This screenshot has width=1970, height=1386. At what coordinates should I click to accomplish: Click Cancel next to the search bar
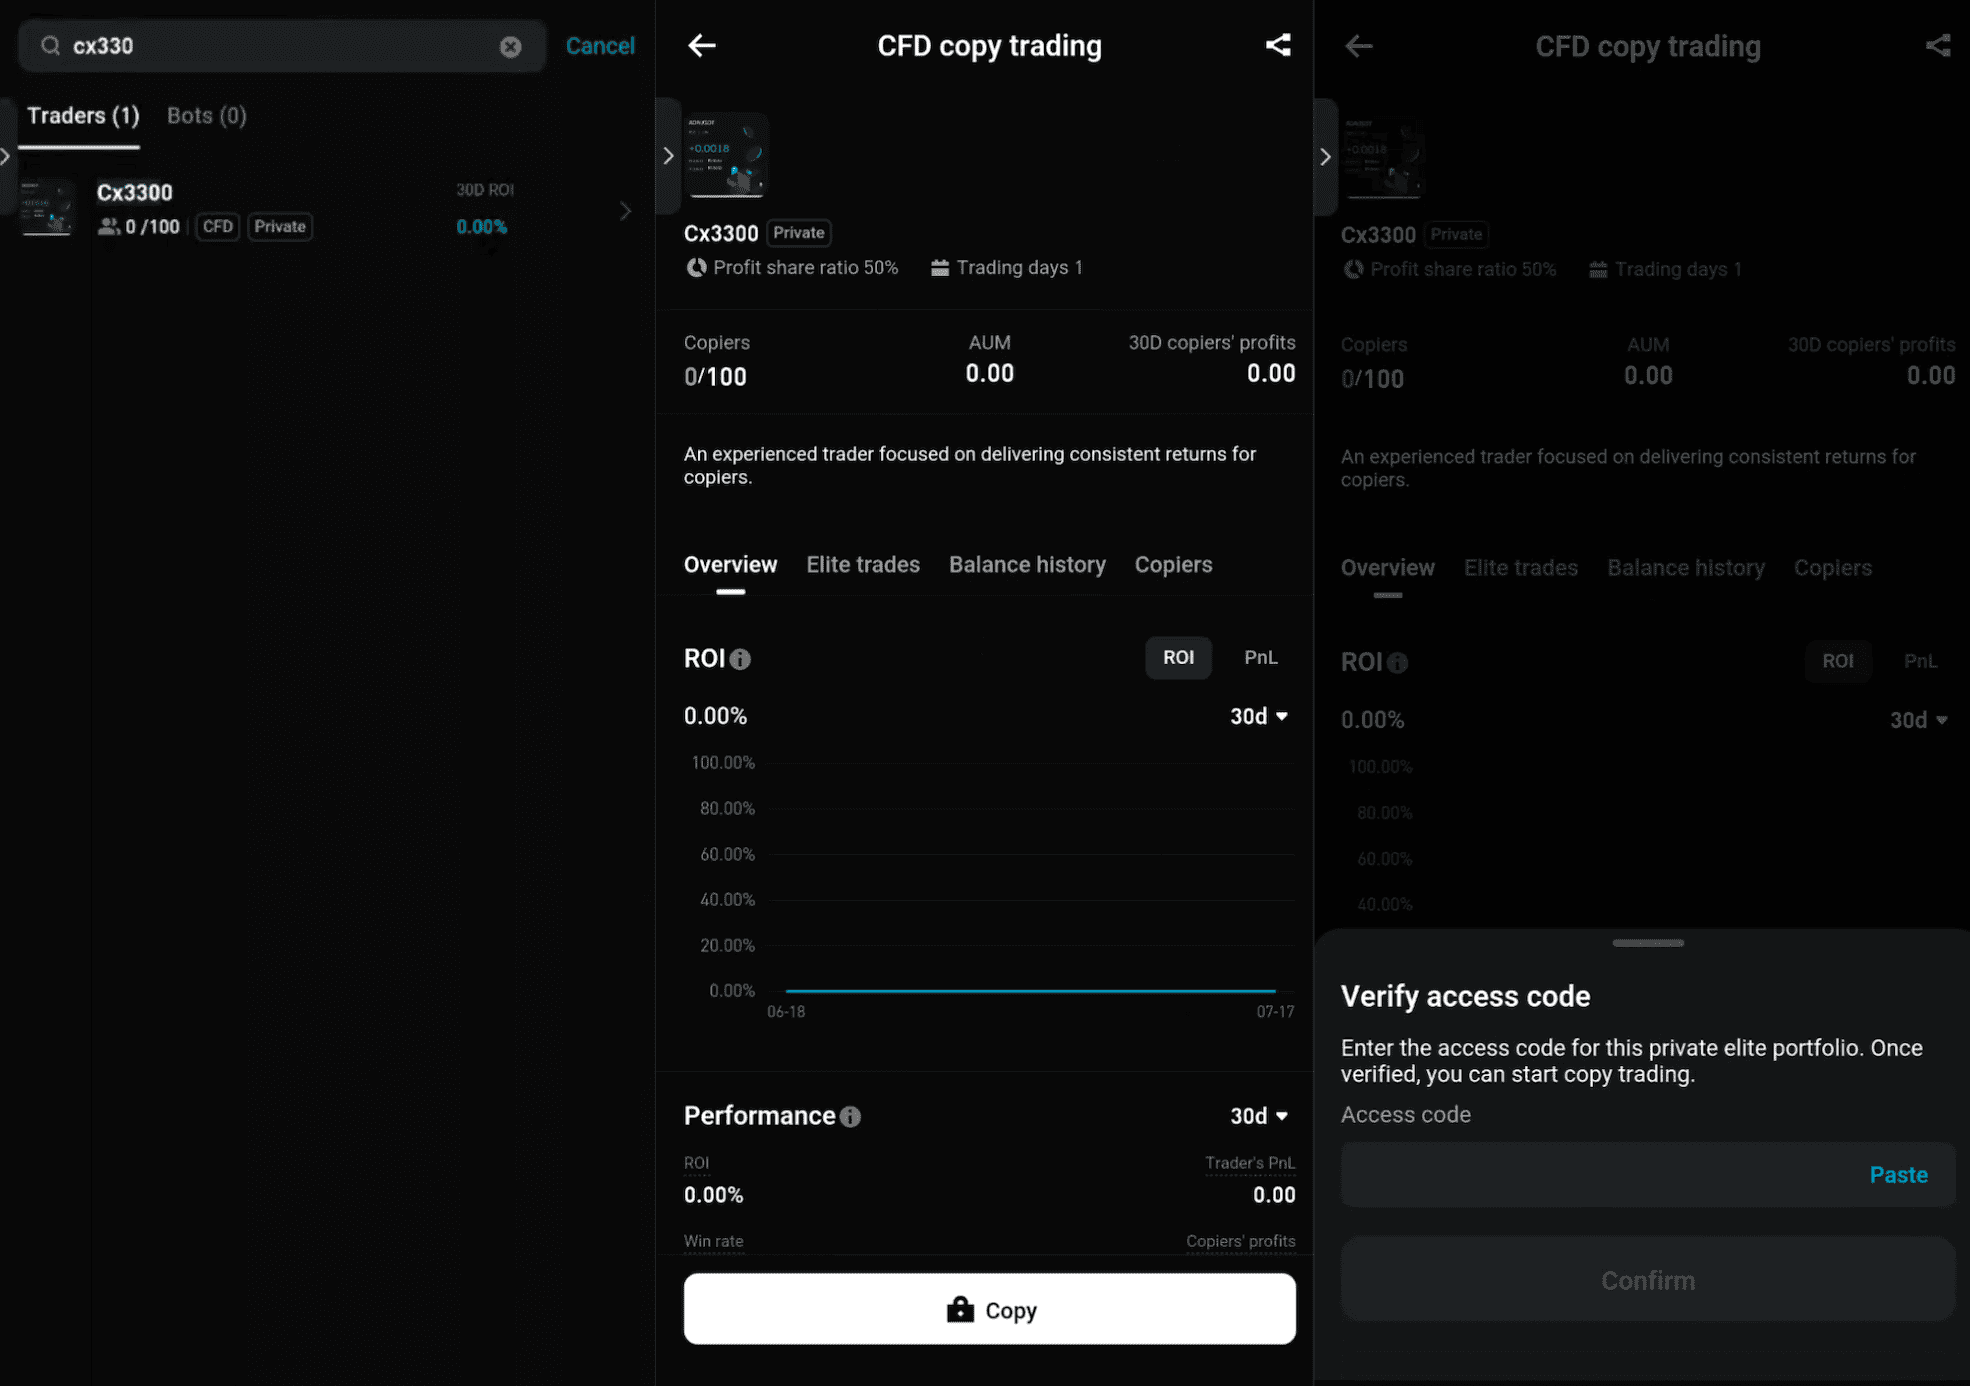(600, 46)
